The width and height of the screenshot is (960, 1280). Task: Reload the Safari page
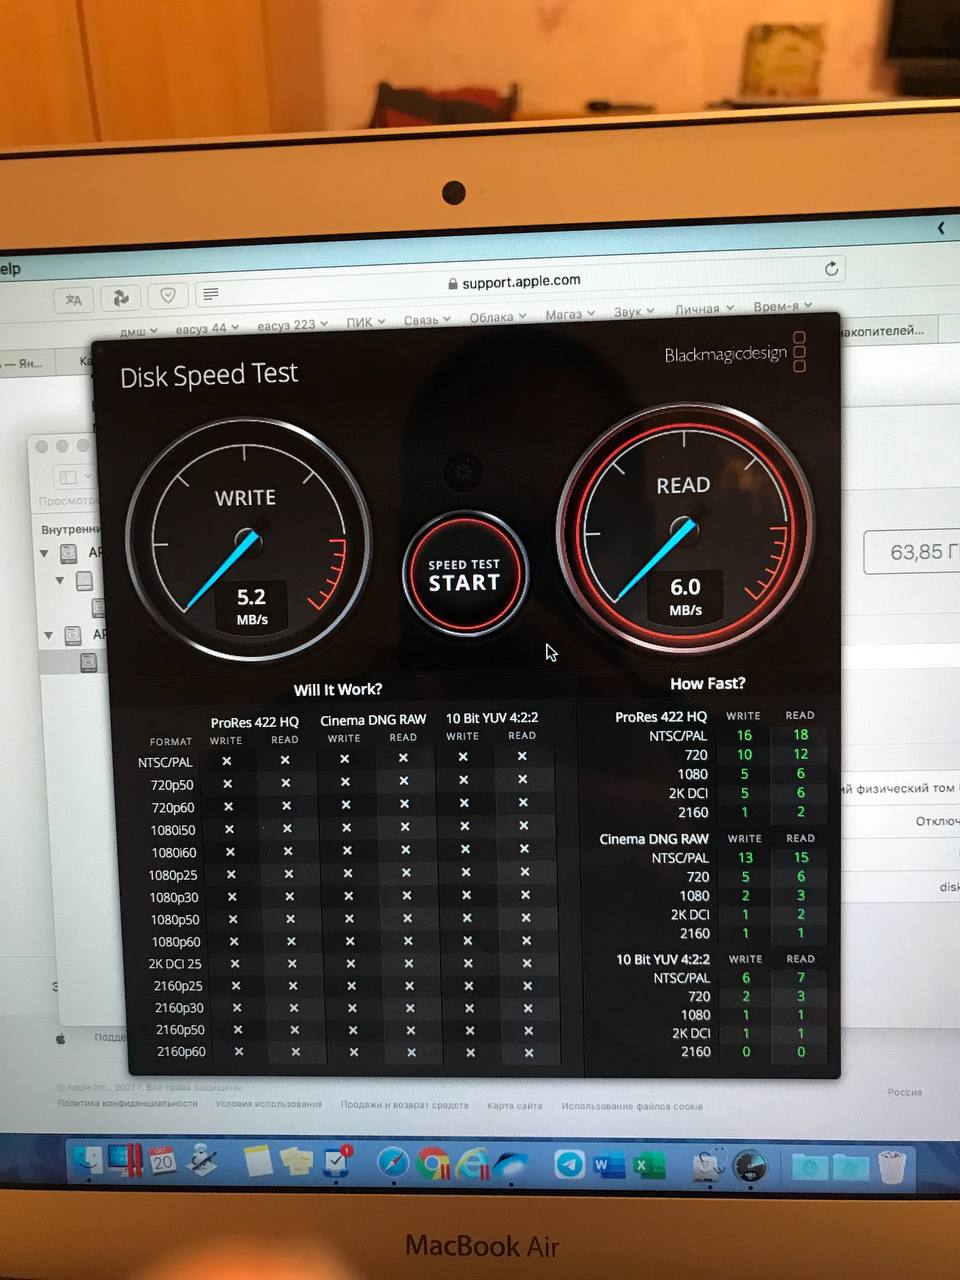pyautogui.click(x=831, y=268)
